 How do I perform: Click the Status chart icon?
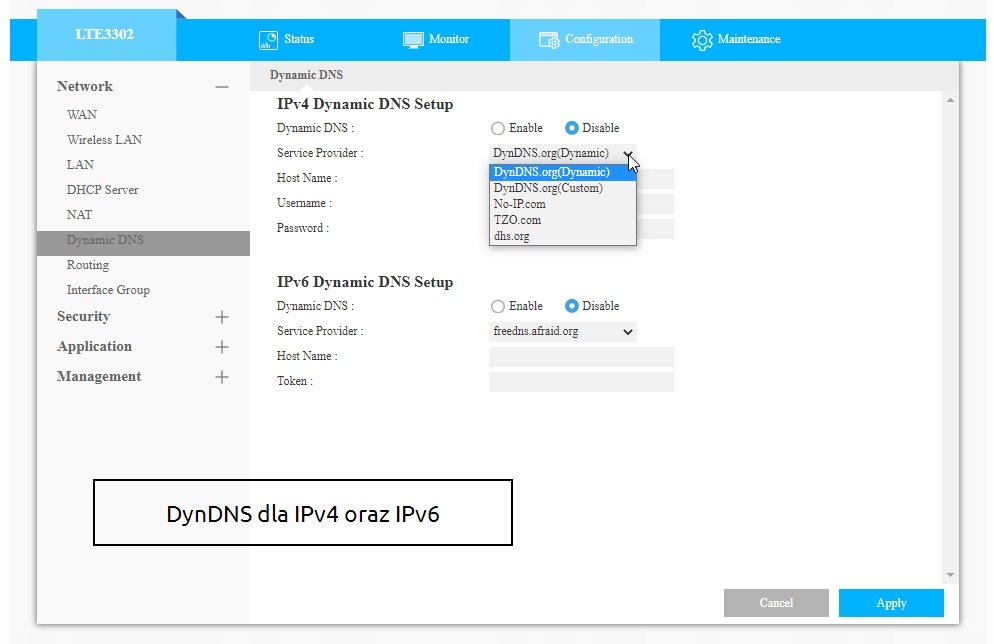click(x=268, y=40)
